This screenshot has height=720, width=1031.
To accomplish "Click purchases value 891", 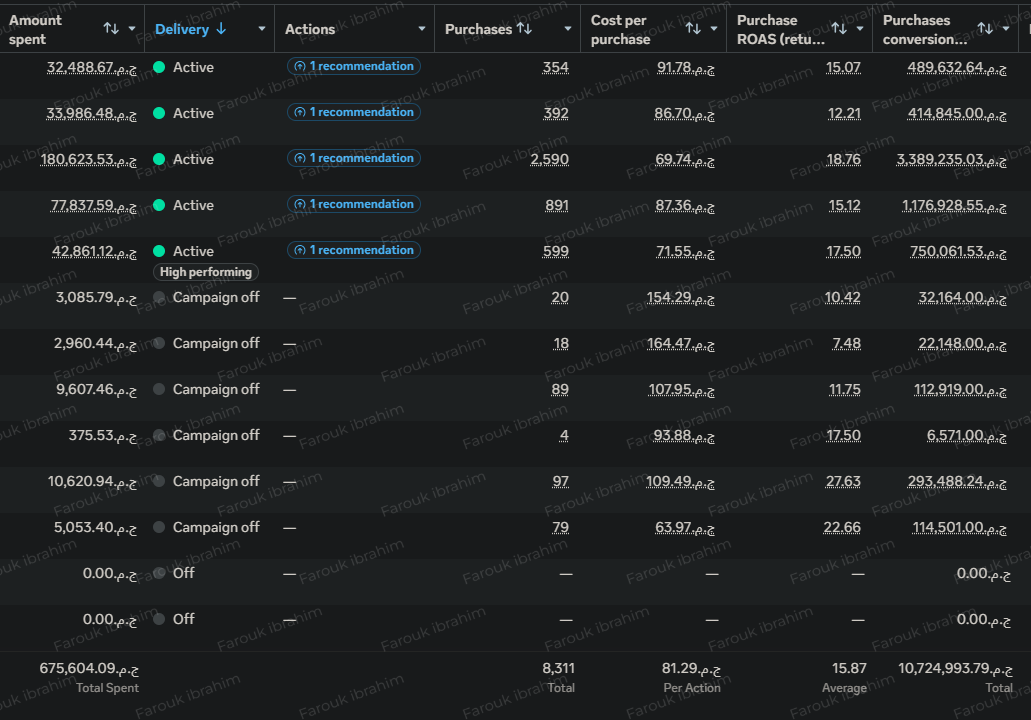I will pyautogui.click(x=557, y=206).
